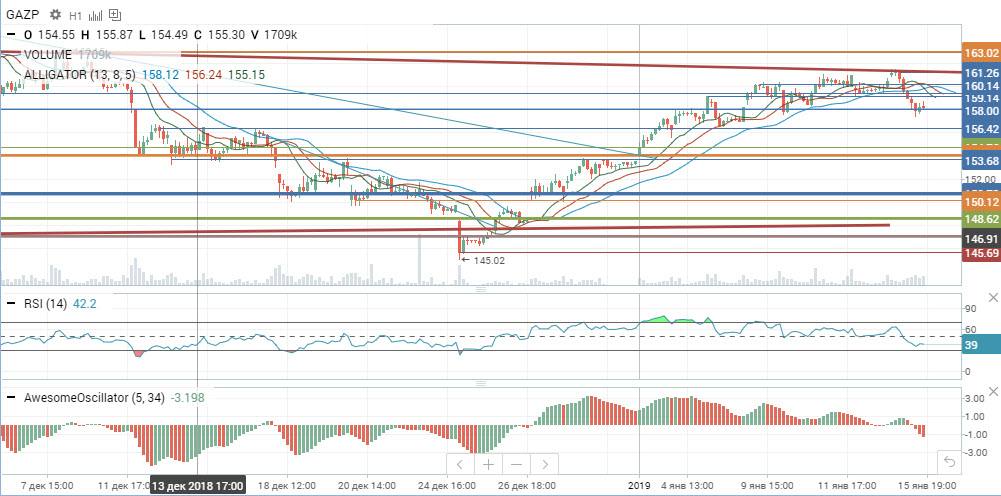Click the 146.91 current price label
This screenshot has width=1001, height=496.
pos(981,239)
